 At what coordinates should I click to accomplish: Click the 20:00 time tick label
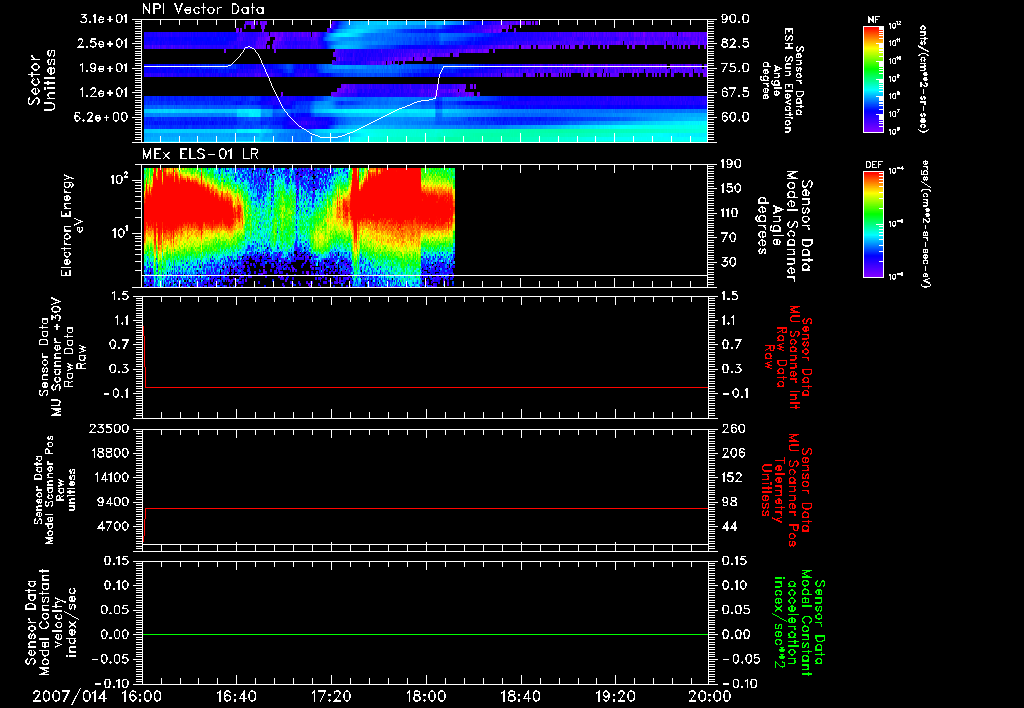click(710, 696)
